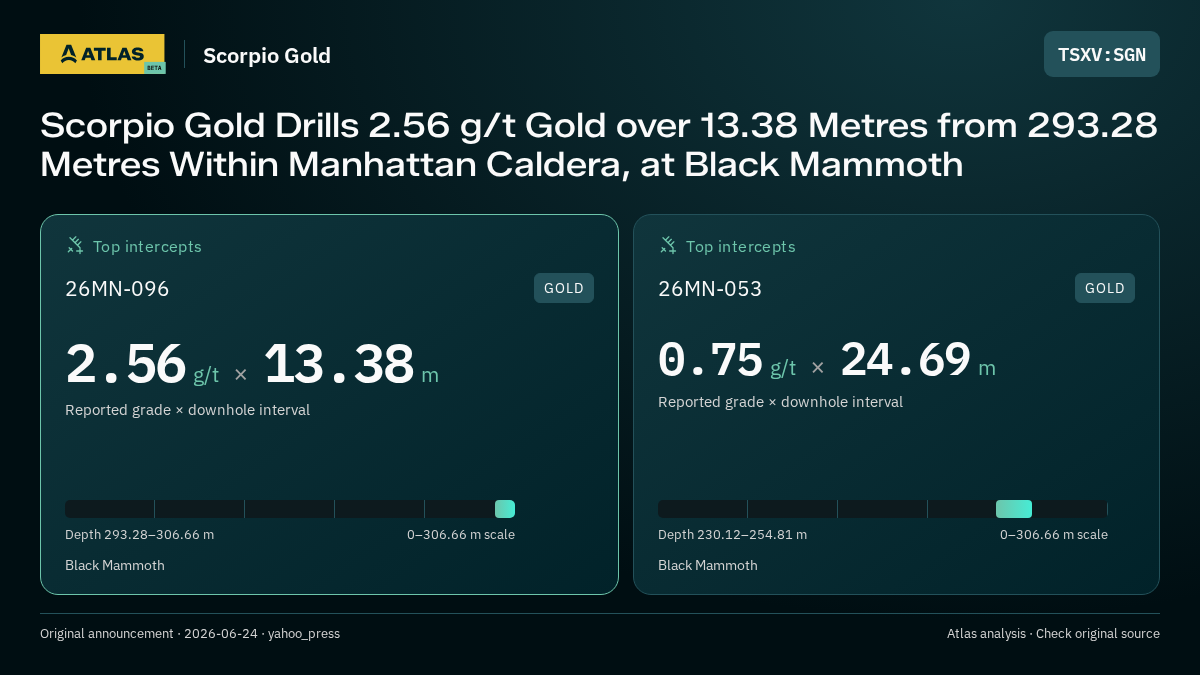The width and height of the screenshot is (1200, 675).
Task: Click the Atlas logo badge
Action: click(x=102, y=54)
